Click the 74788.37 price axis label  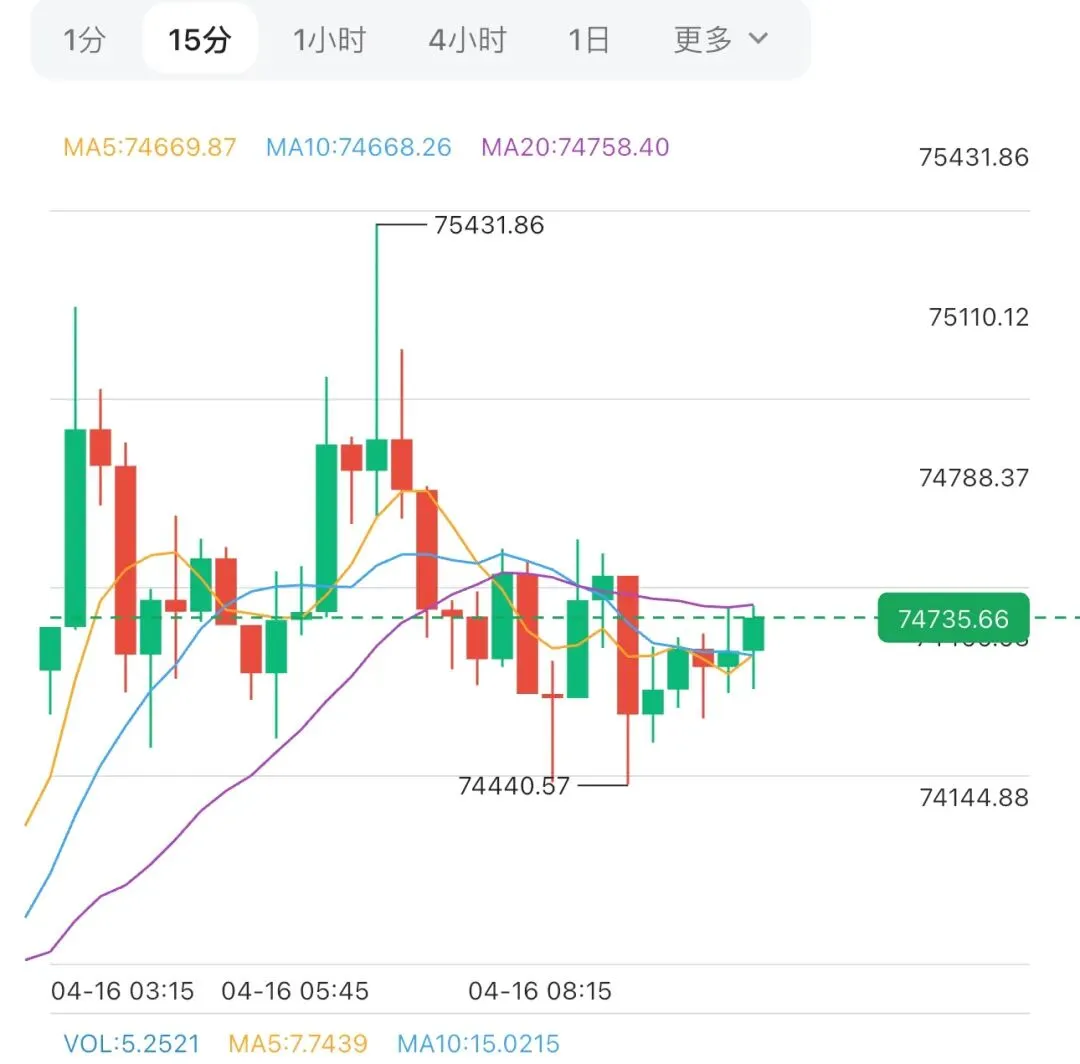[973, 477]
